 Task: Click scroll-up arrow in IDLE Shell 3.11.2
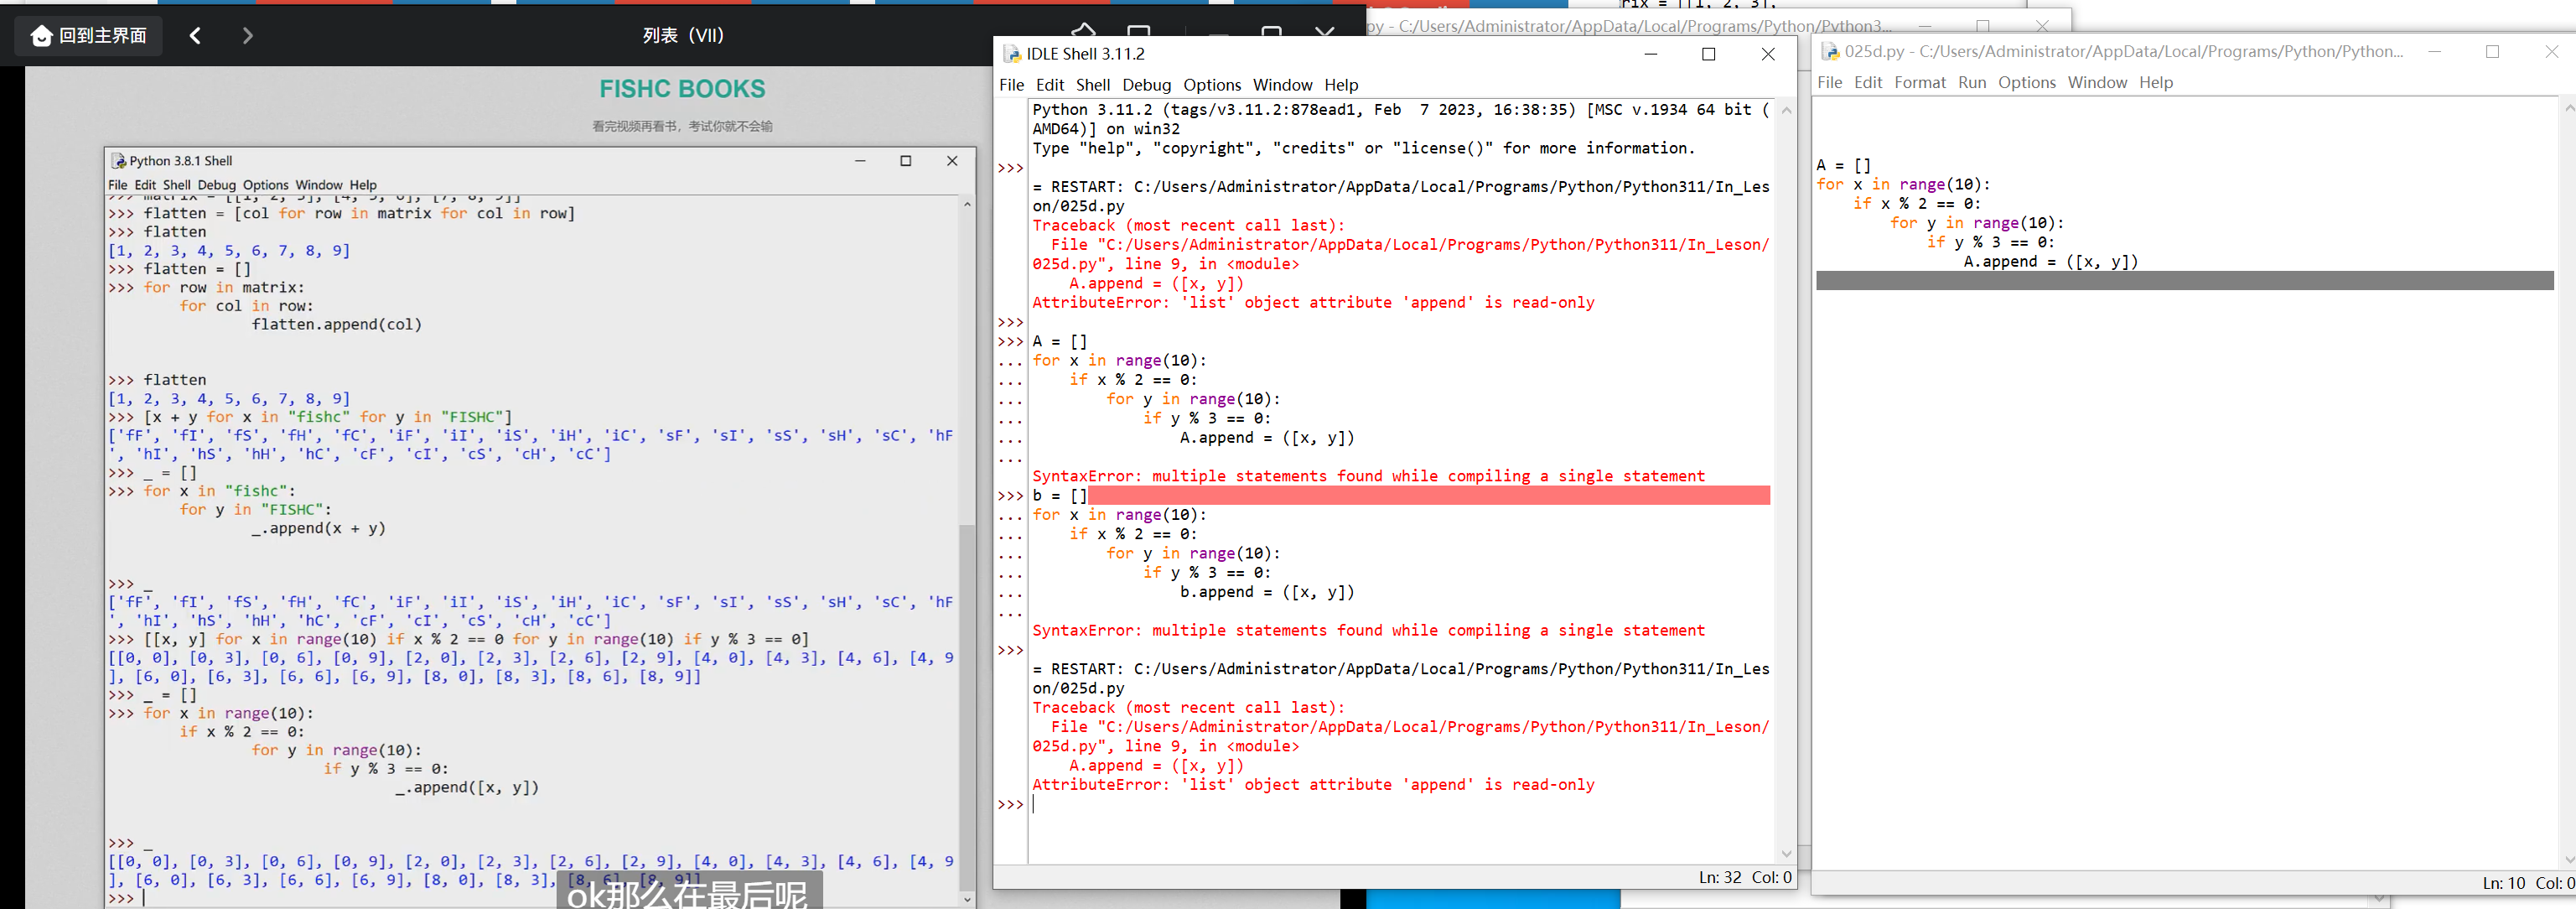tap(1786, 110)
